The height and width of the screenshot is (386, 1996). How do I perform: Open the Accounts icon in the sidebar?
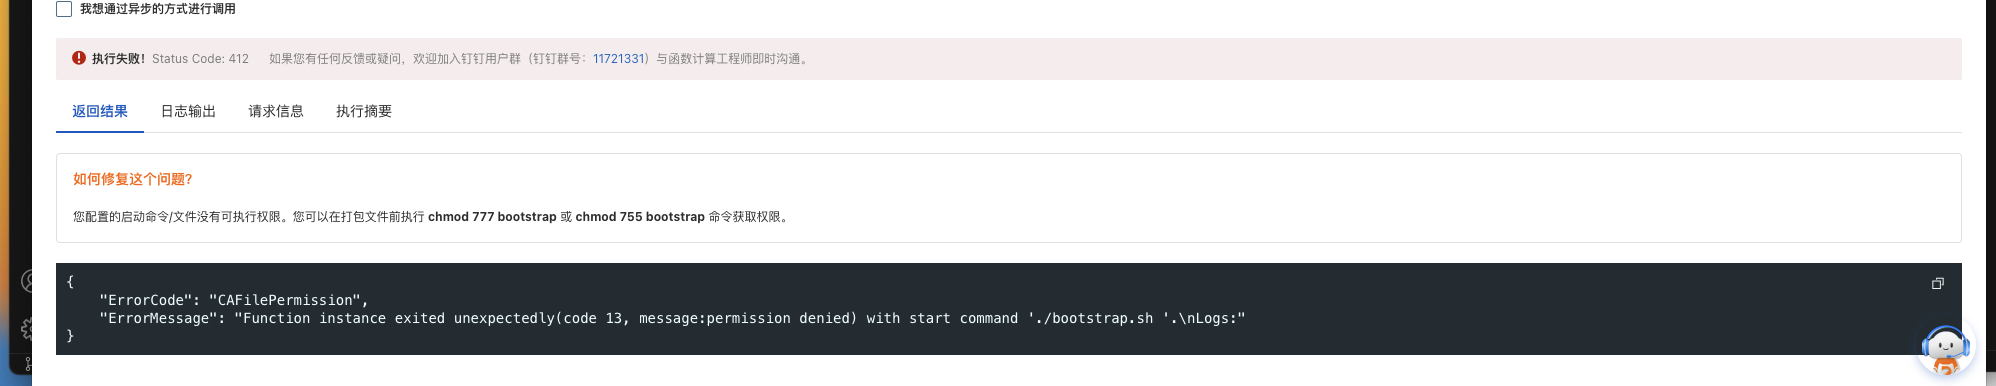point(27,282)
